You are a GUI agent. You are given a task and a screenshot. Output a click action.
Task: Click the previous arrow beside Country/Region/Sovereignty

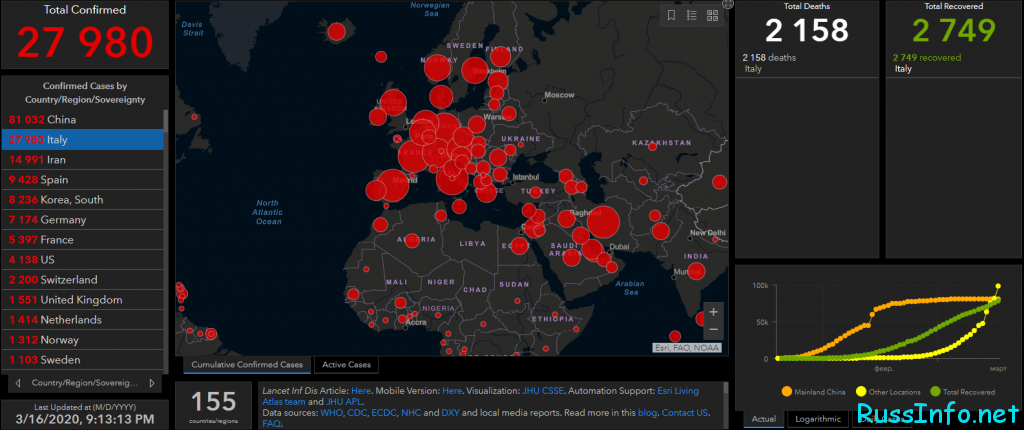click(18, 383)
